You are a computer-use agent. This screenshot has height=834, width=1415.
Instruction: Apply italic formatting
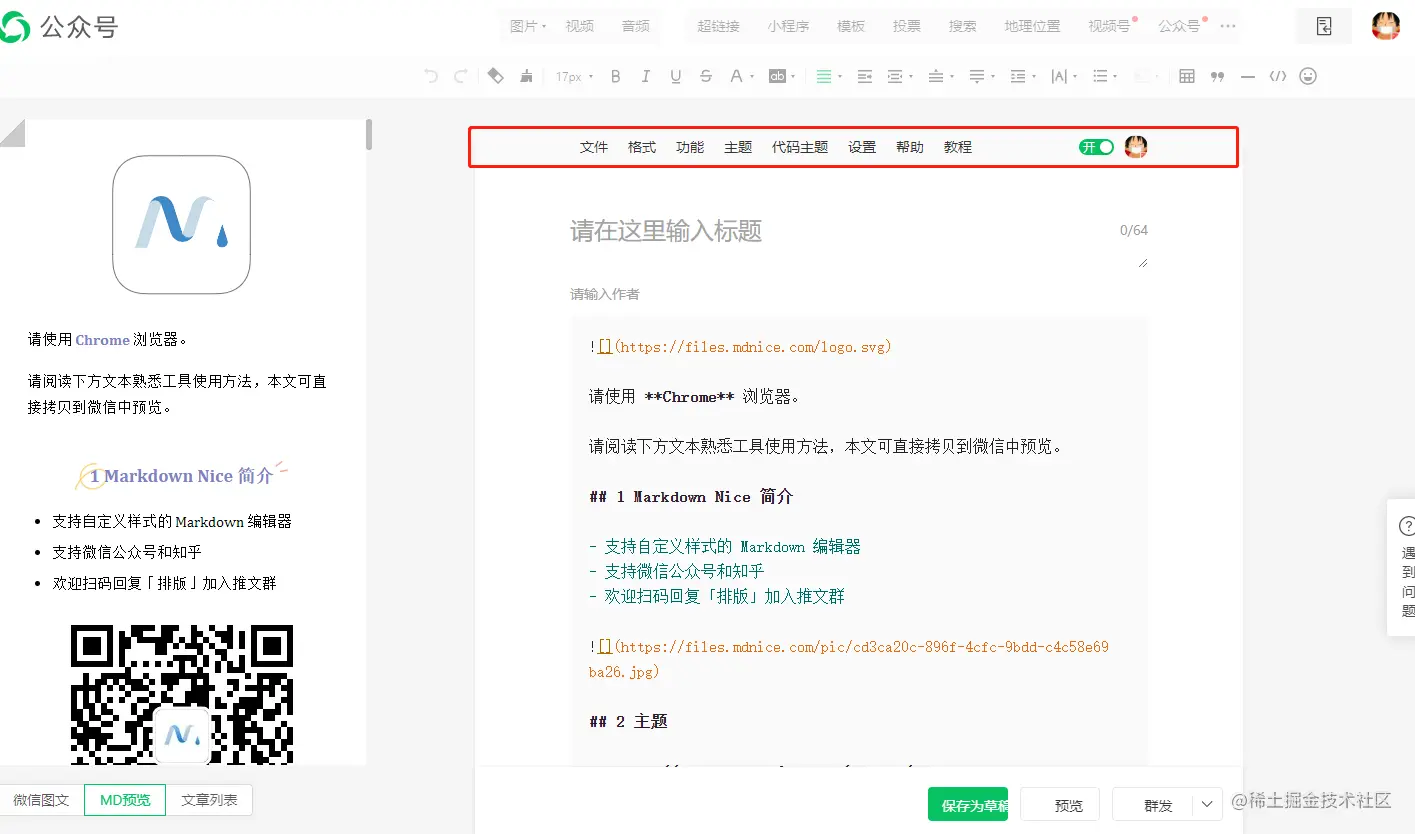click(646, 76)
